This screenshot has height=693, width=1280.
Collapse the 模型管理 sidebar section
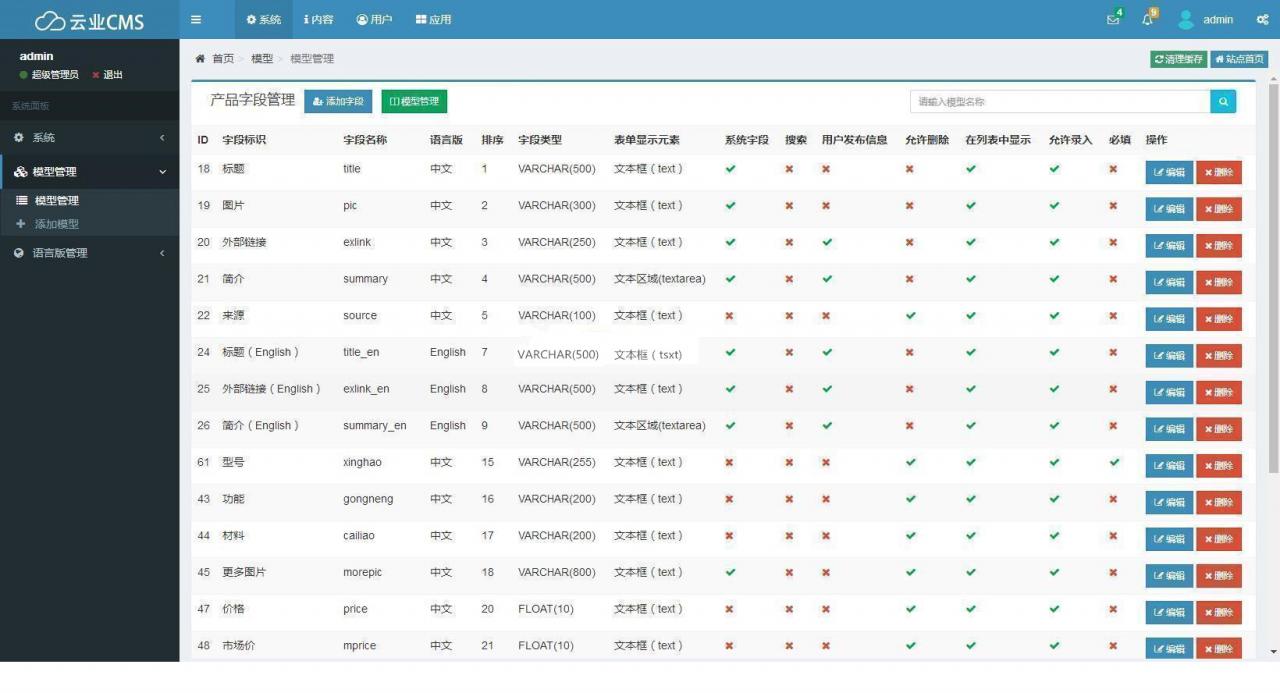(x=89, y=172)
